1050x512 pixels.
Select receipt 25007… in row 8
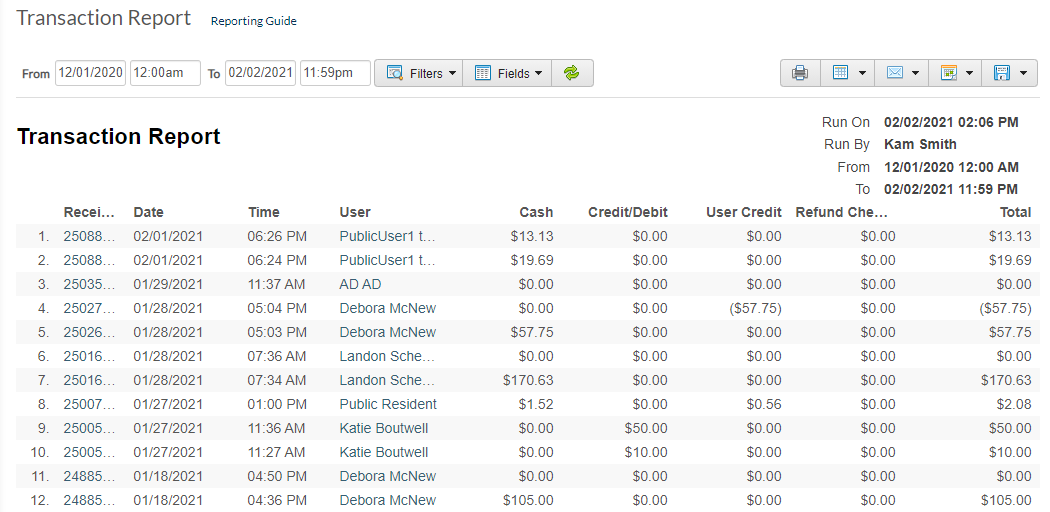tap(90, 405)
